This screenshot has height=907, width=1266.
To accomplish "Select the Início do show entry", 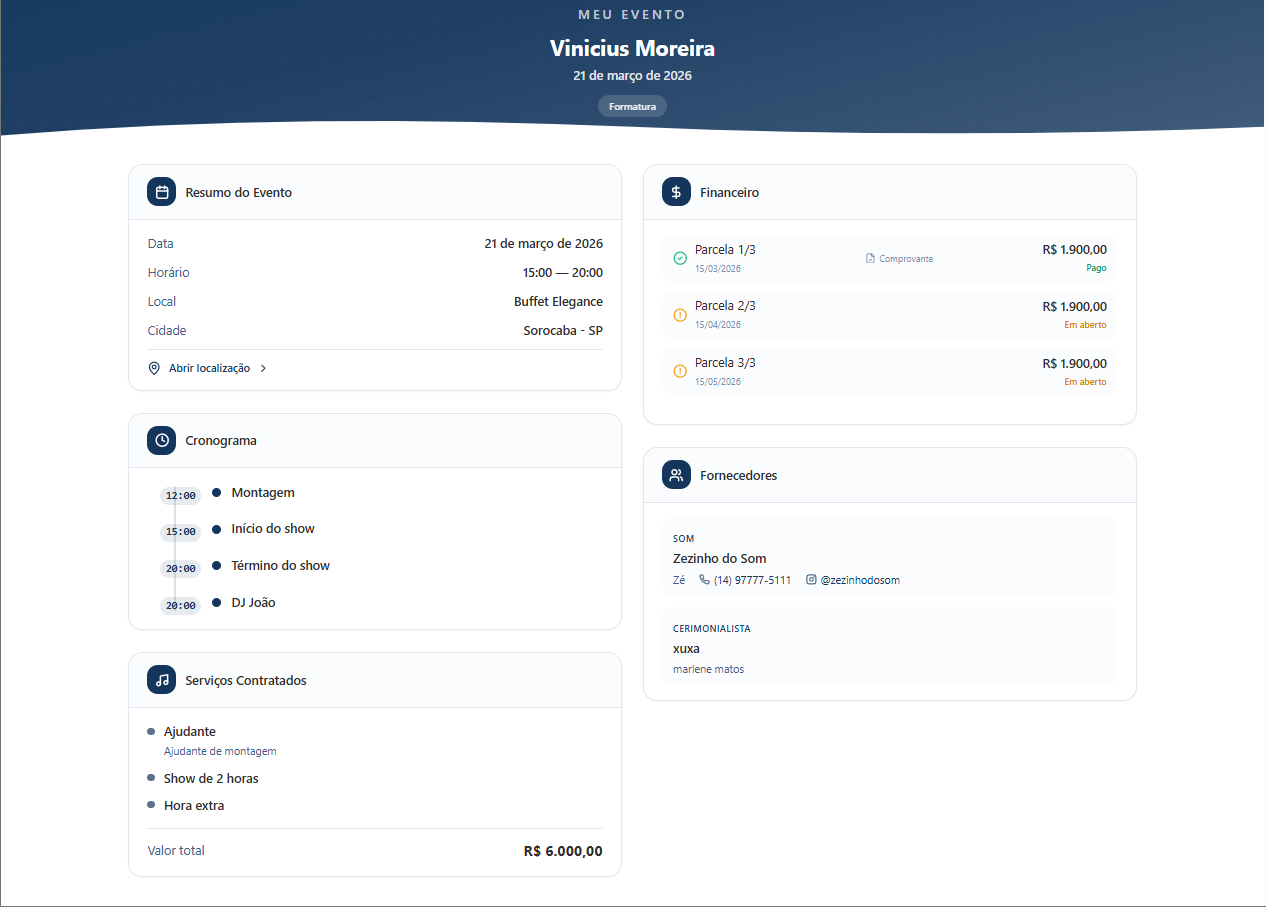I will pos(273,529).
